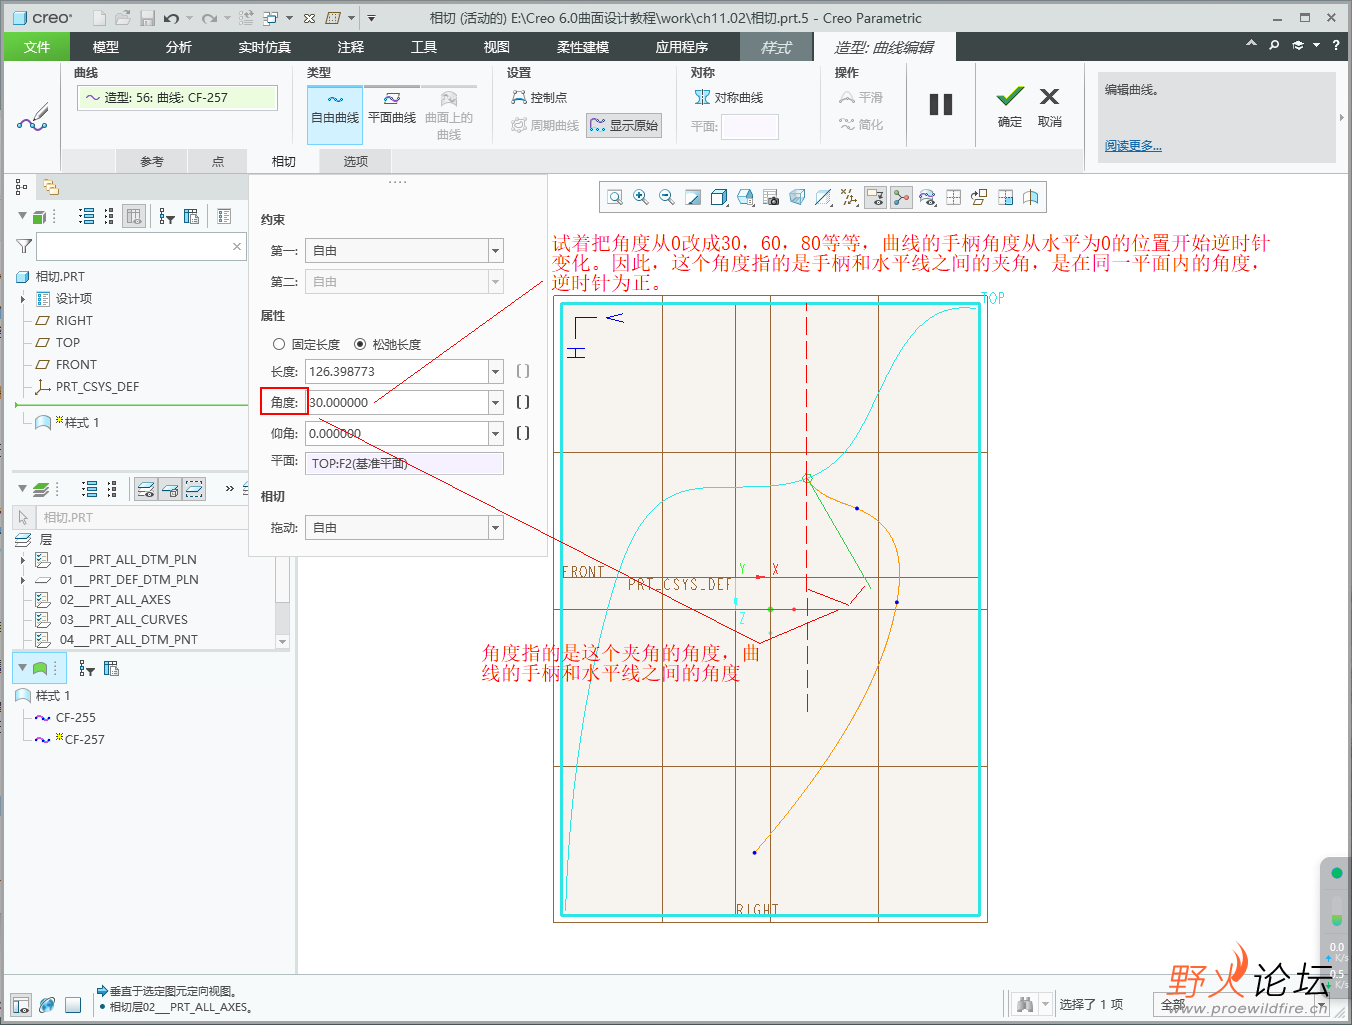Open the Display Style cube icon

coord(719,198)
